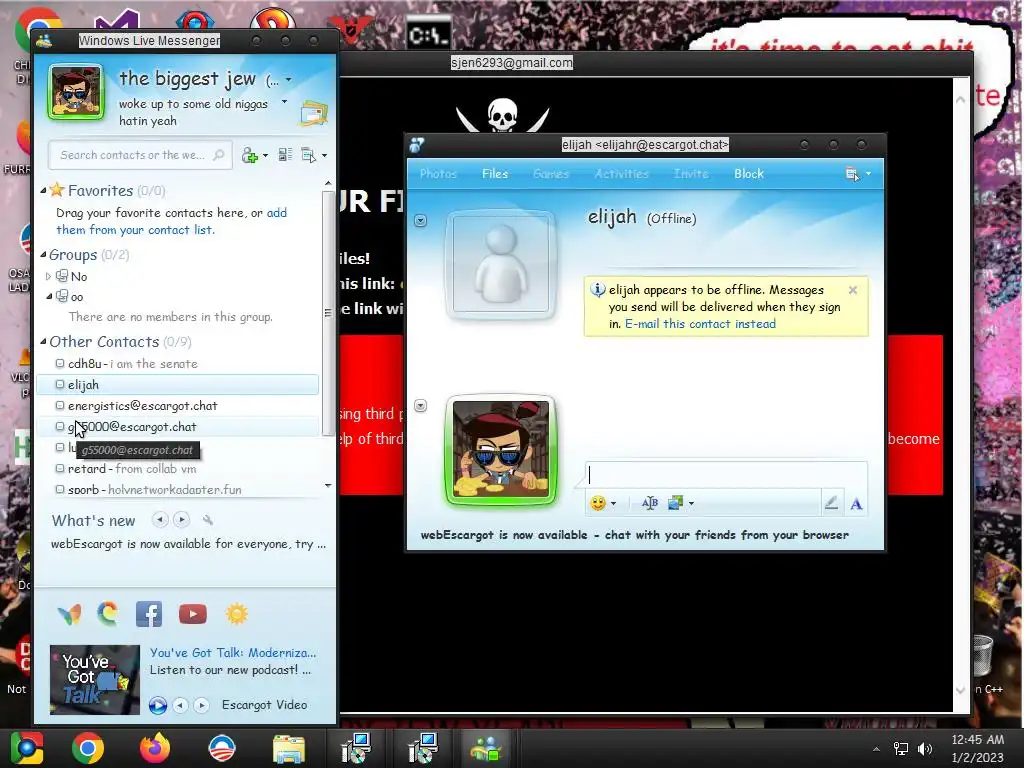Select contact elijah in the contact list
The image size is (1024, 768).
tap(178, 385)
